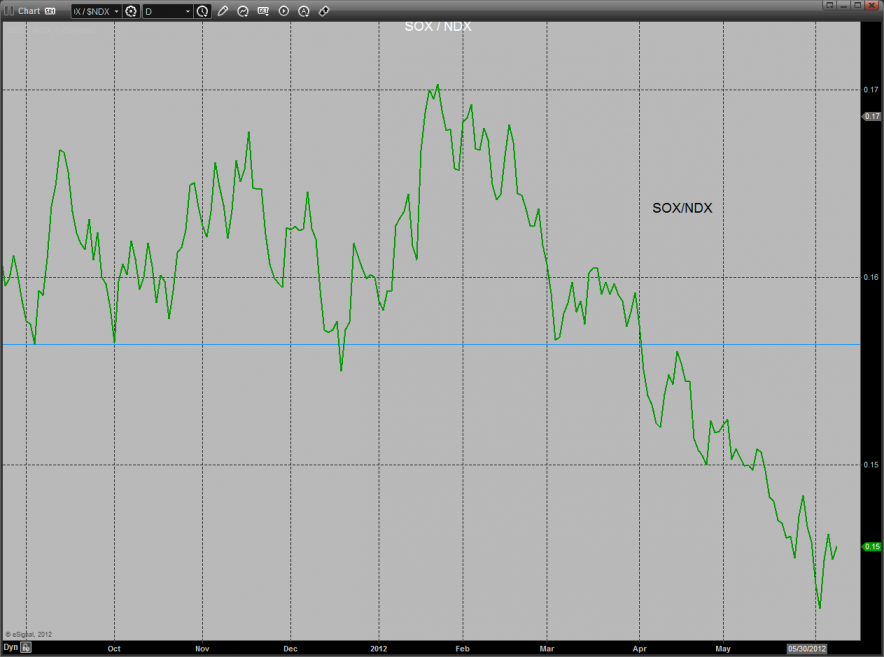The image size is (884, 657).
Task: Click the clock icon beside interval field
Action: [x=203, y=11]
